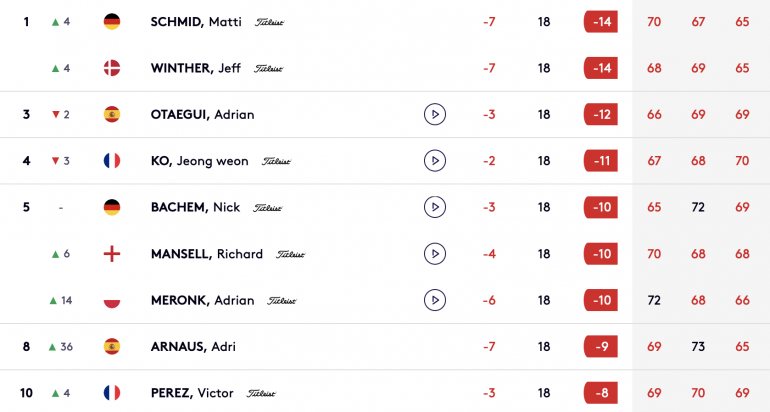This screenshot has height=412, width=770.
Task: Open player profile ARNAUS, Adri
Action: click(x=193, y=347)
